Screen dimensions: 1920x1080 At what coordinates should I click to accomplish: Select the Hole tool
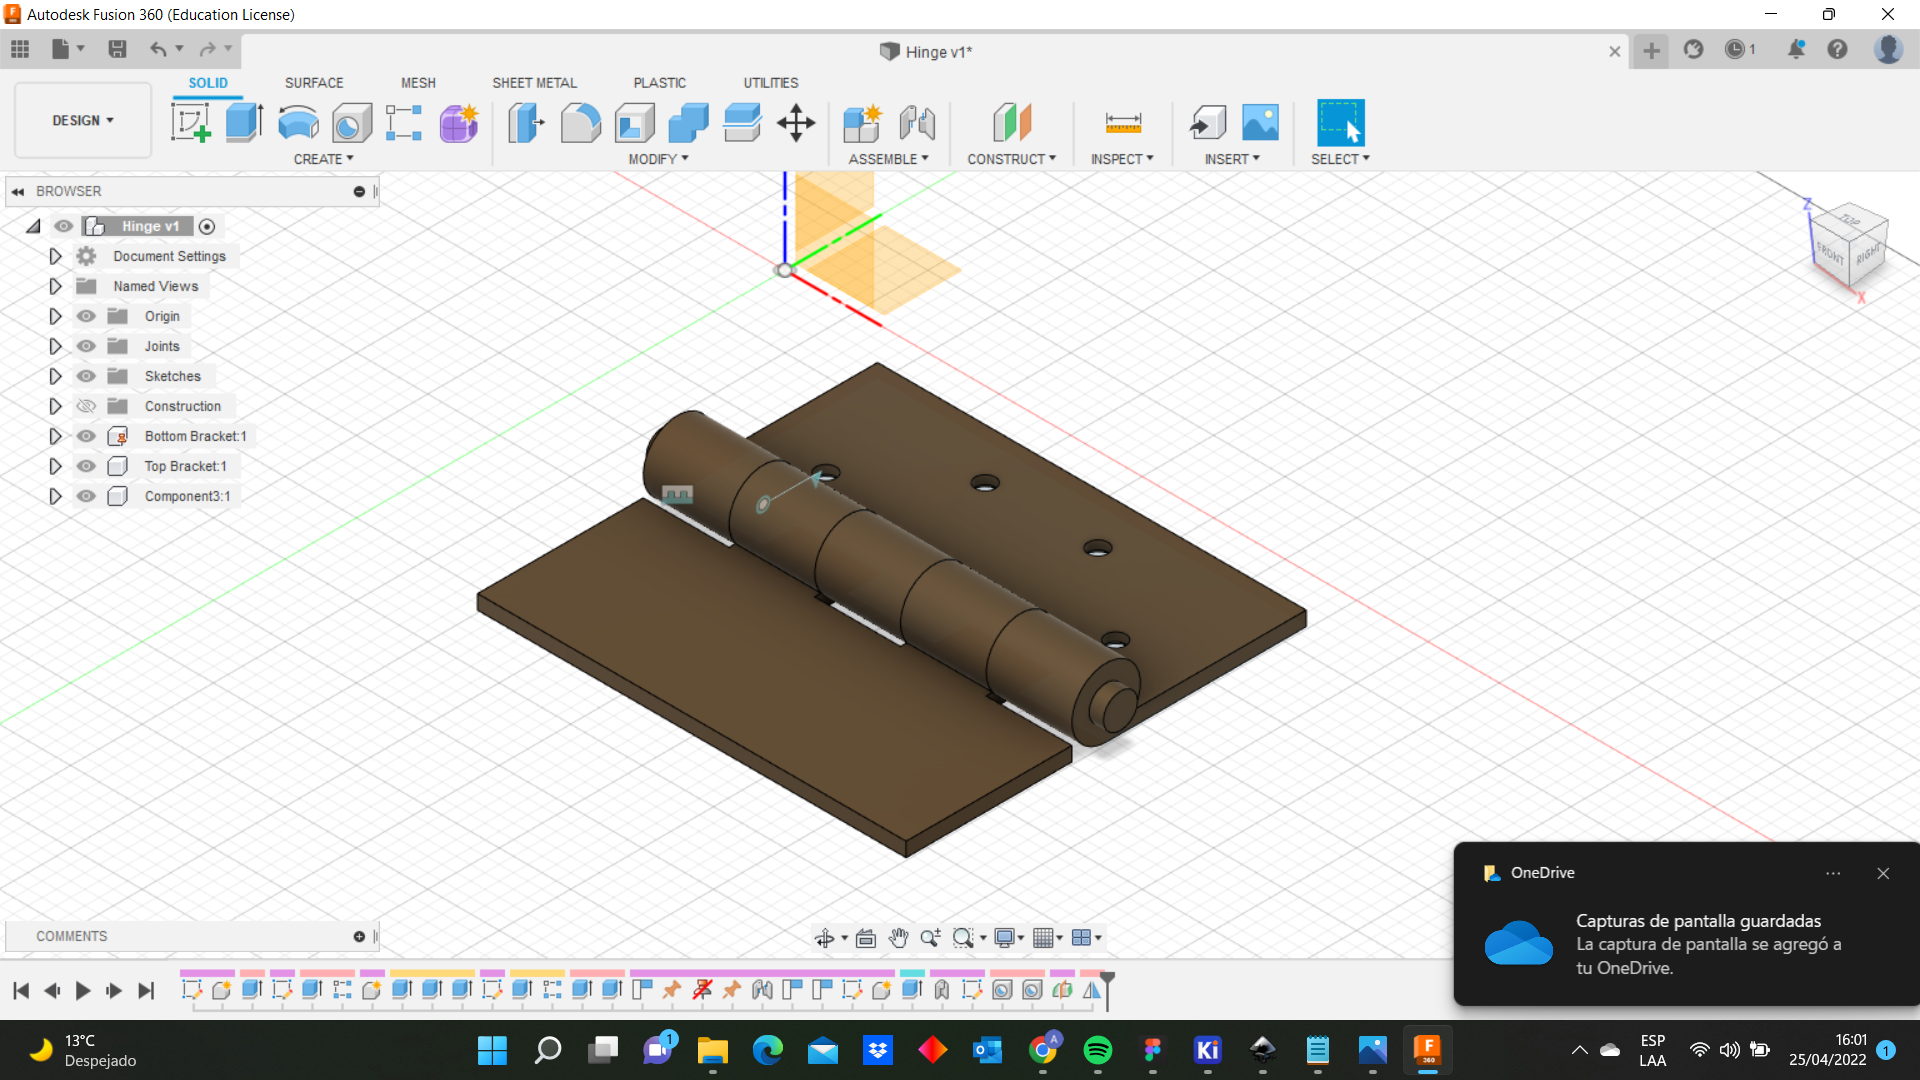(351, 123)
